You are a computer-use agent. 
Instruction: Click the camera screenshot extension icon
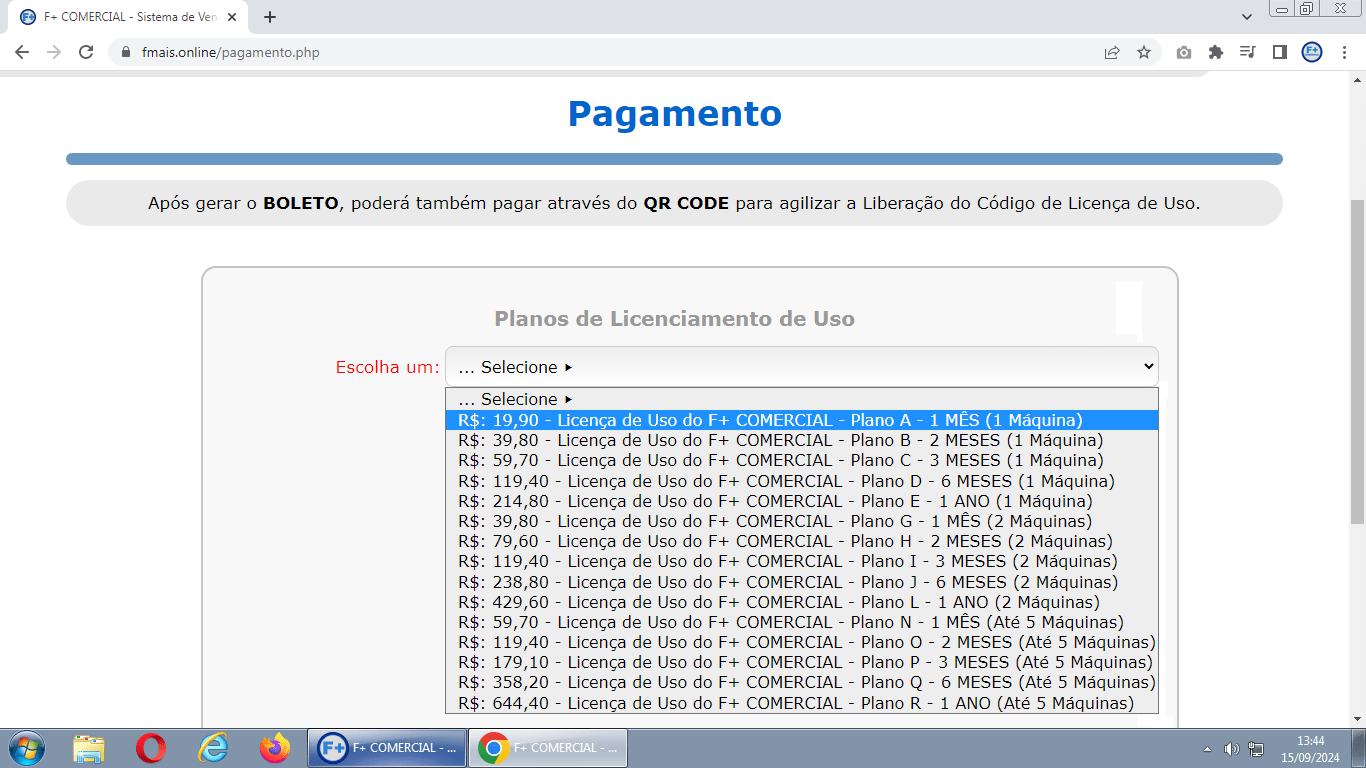coord(1184,52)
